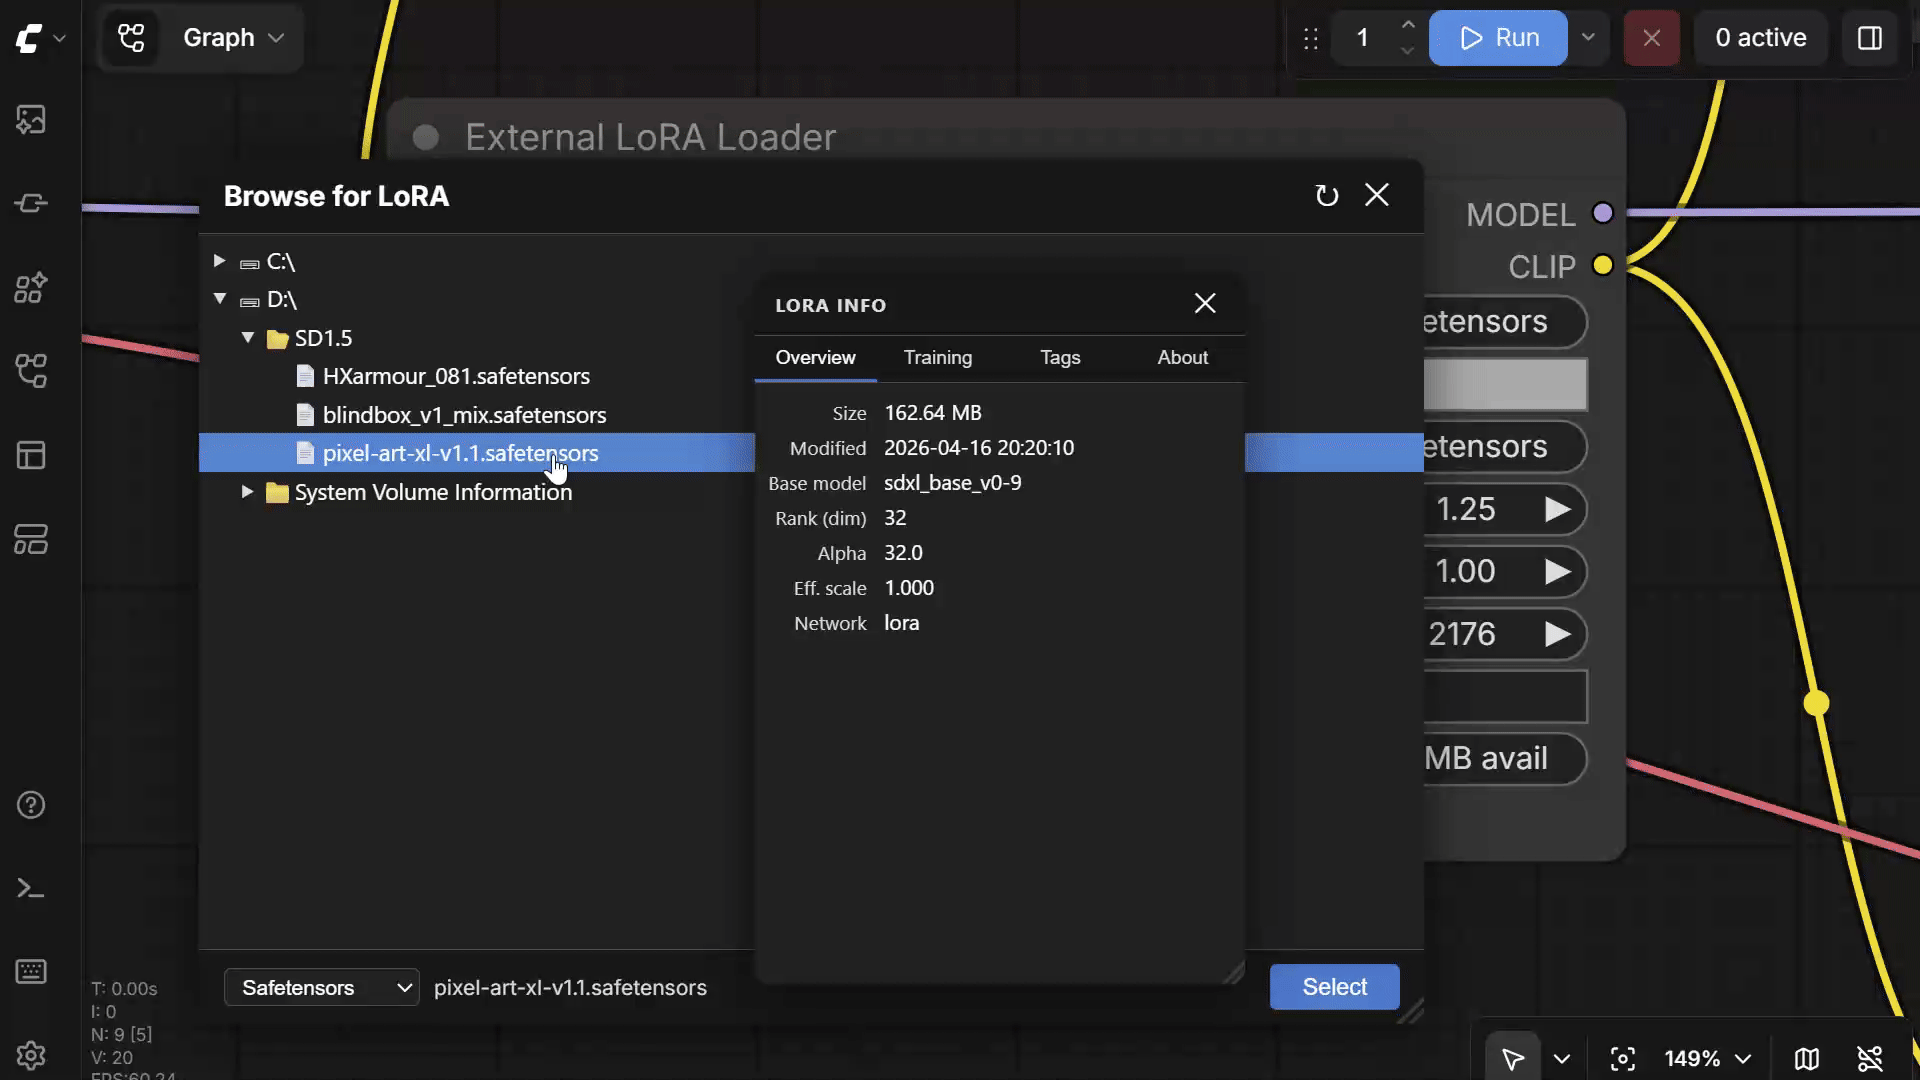Image resolution: width=1920 pixels, height=1080 pixels.
Task: Open the media assets sidebar icon
Action: click(x=31, y=120)
